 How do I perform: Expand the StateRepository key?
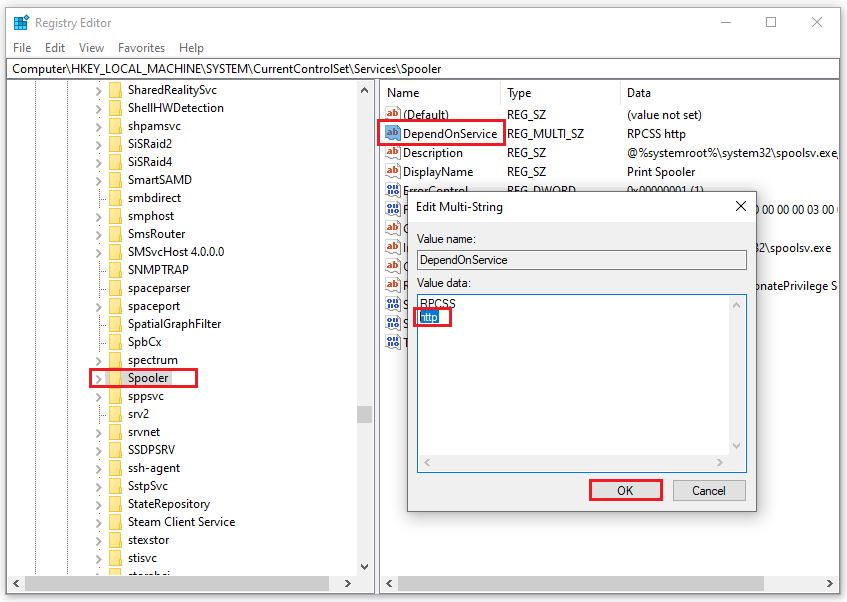point(98,505)
